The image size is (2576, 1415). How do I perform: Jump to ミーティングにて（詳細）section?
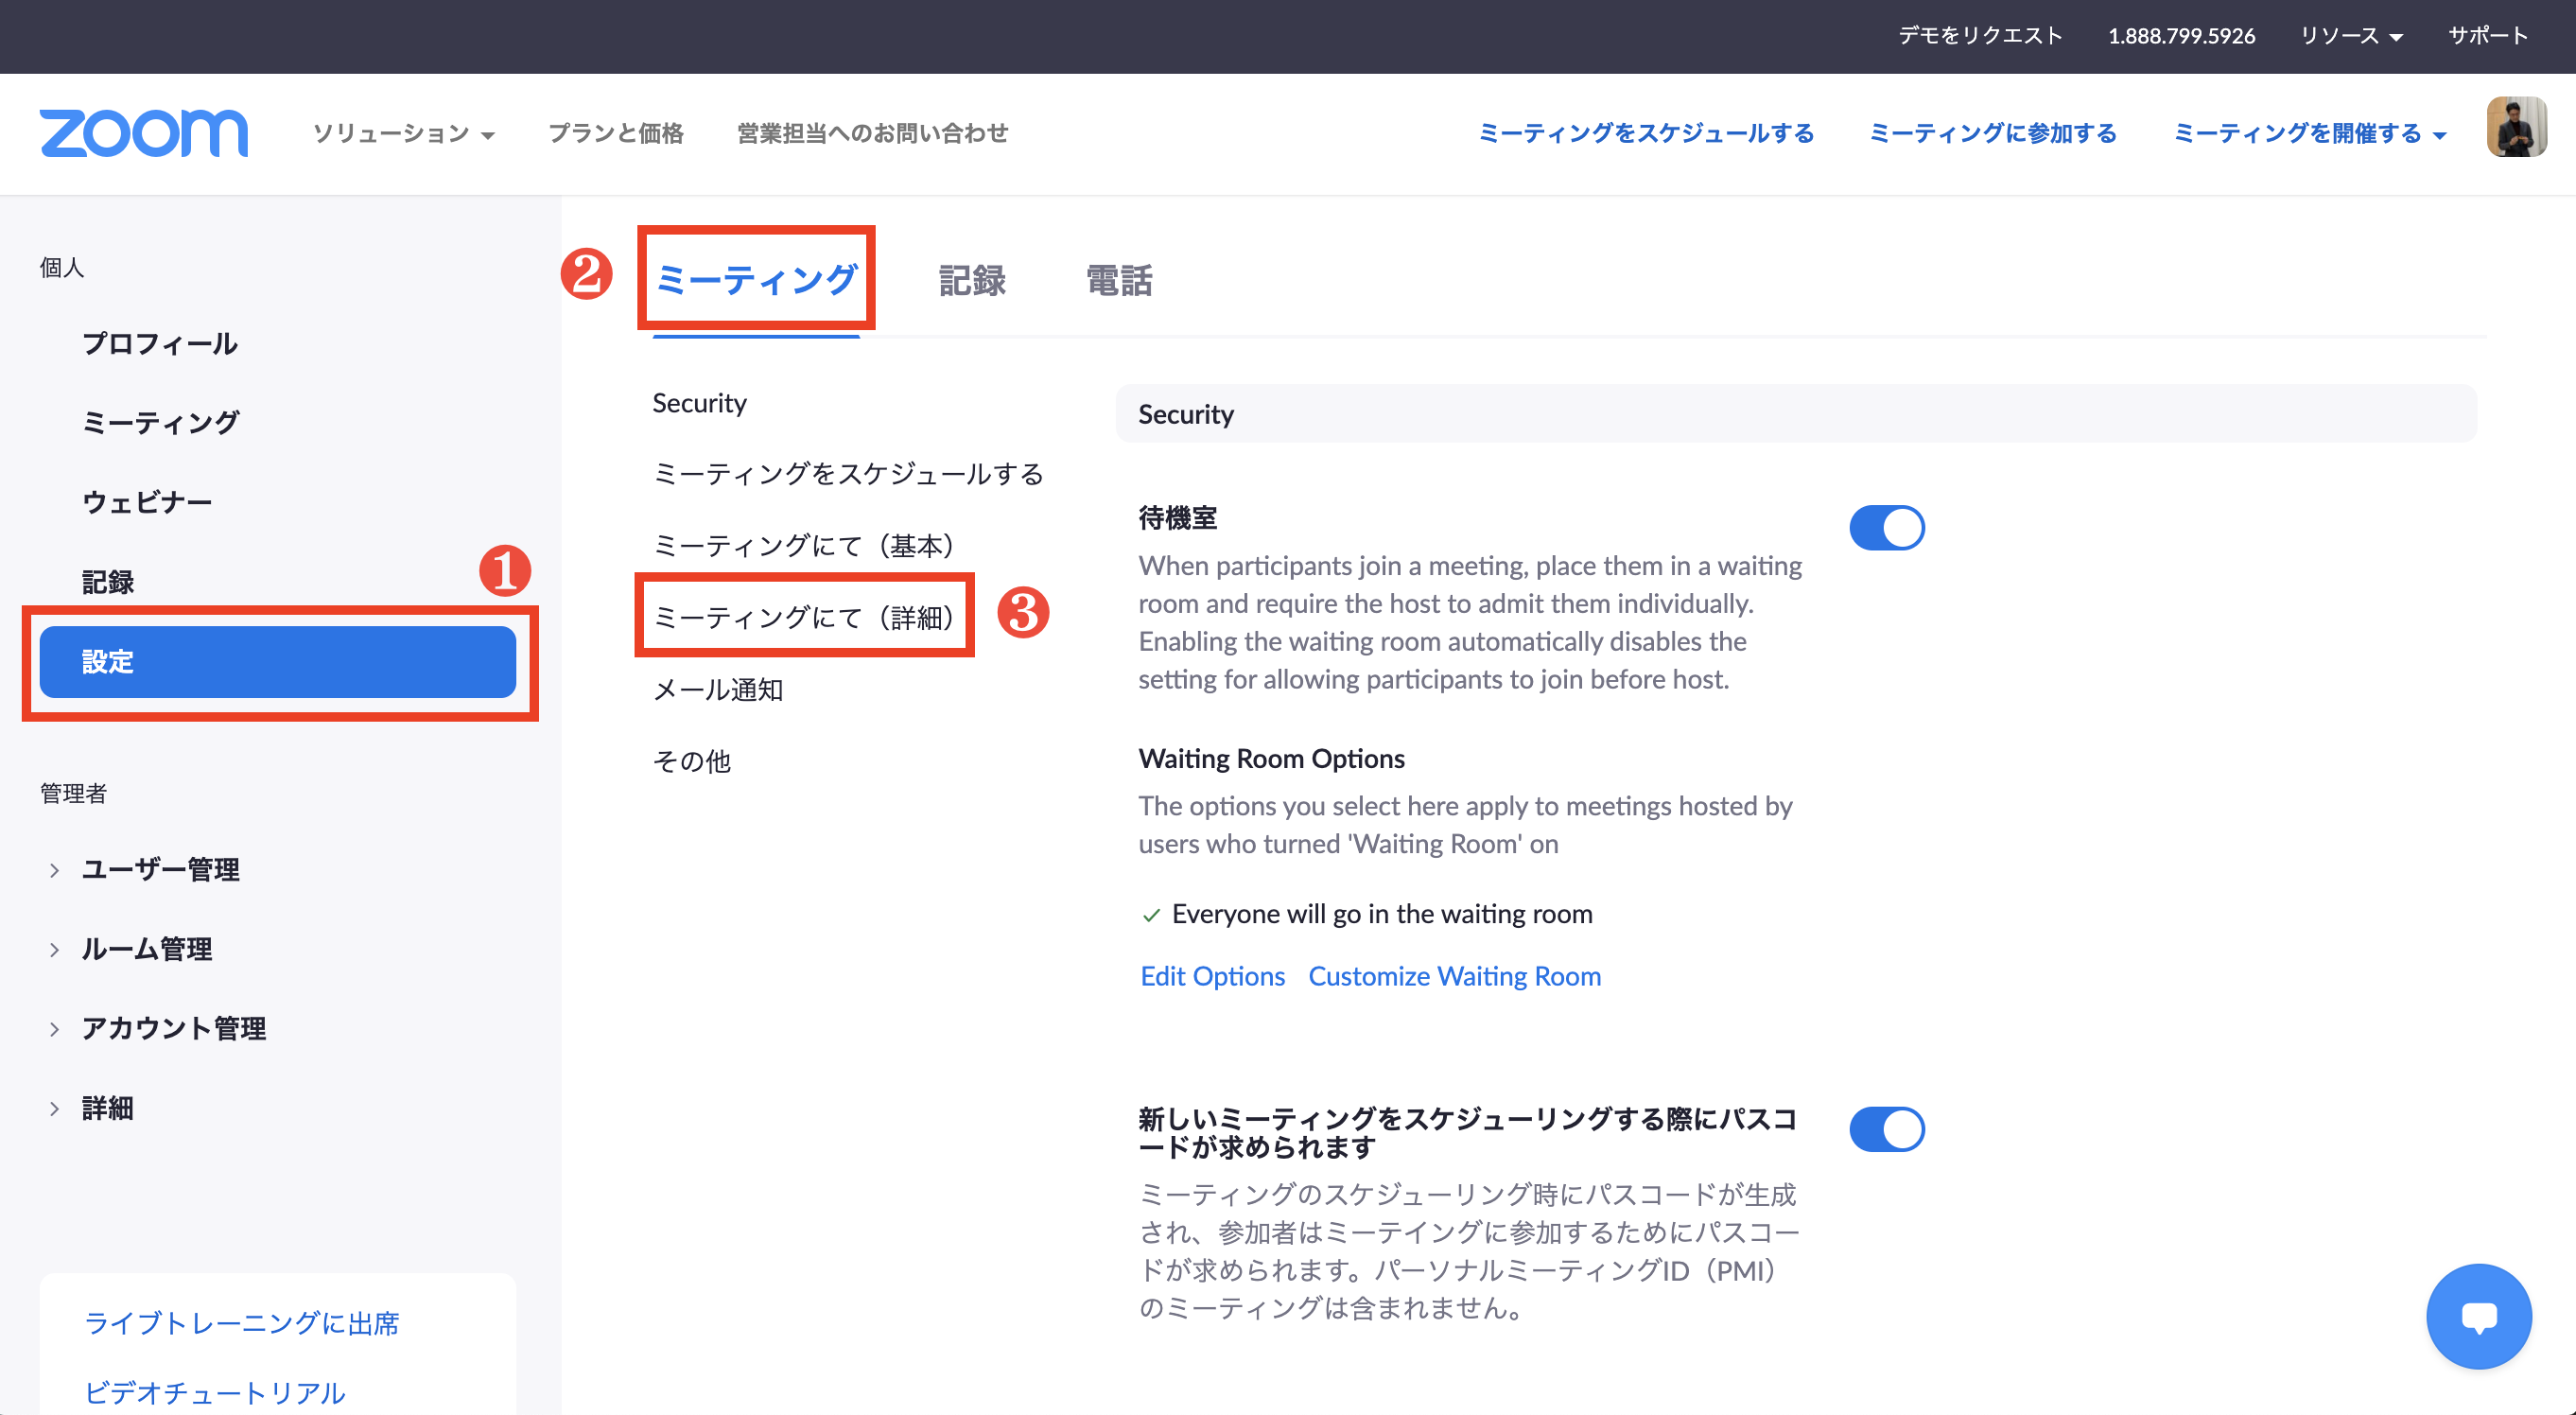(803, 617)
